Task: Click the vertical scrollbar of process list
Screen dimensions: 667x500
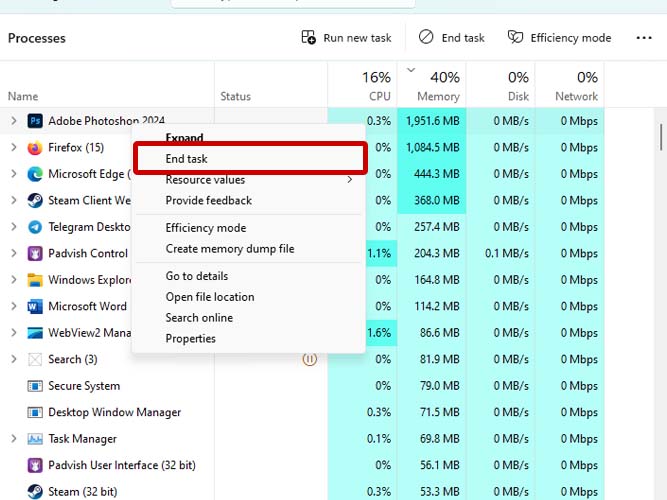Action: (x=660, y=136)
